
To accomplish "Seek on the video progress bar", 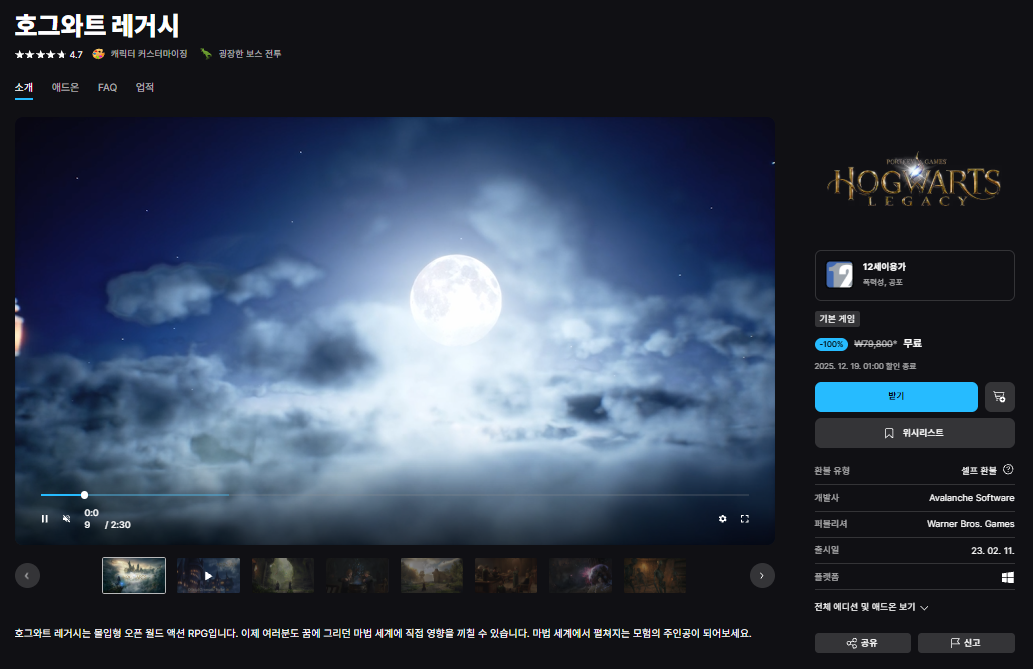I will point(400,495).
